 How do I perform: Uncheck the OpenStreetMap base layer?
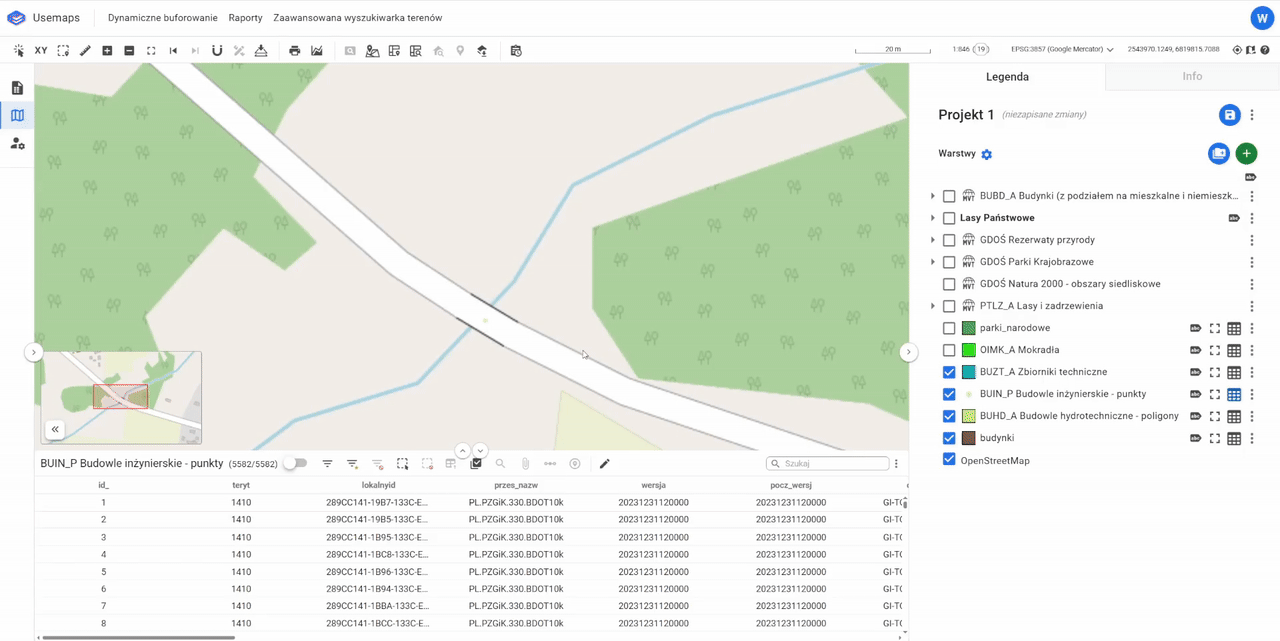949,460
